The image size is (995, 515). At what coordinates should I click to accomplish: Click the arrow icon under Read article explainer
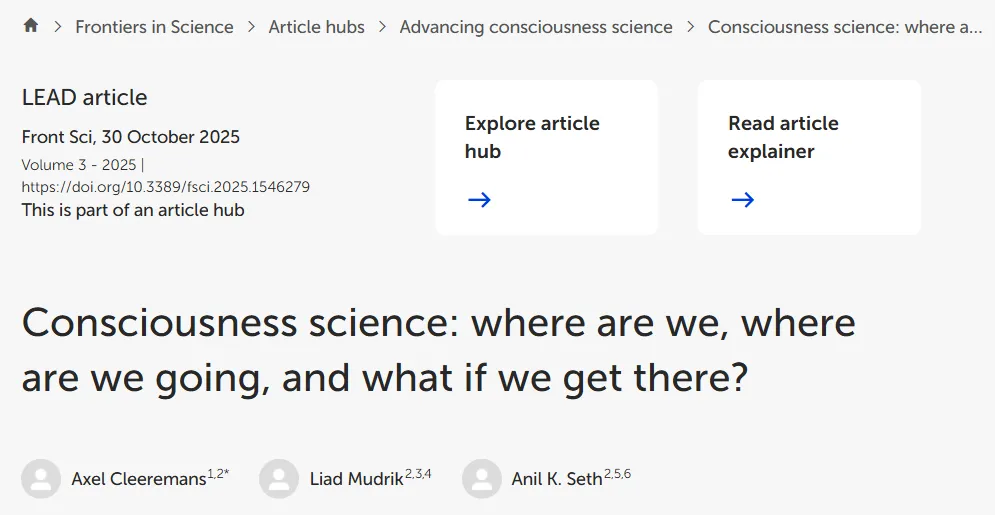click(742, 200)
